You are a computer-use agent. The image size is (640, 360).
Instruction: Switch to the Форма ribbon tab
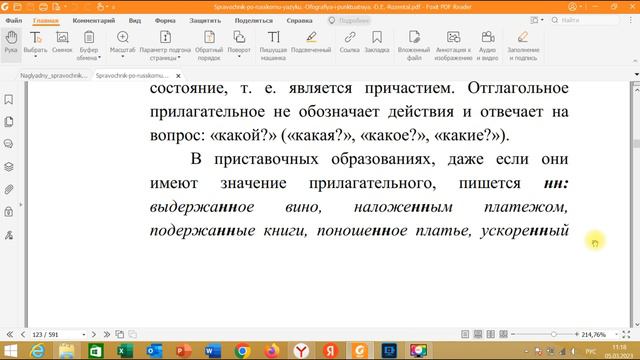[x=165, y=20]
